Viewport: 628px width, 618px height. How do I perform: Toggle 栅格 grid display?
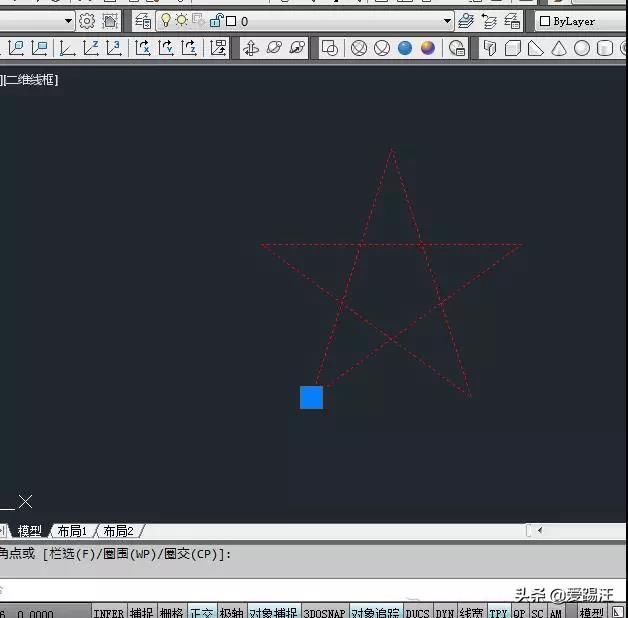click(x=171, y=613)
